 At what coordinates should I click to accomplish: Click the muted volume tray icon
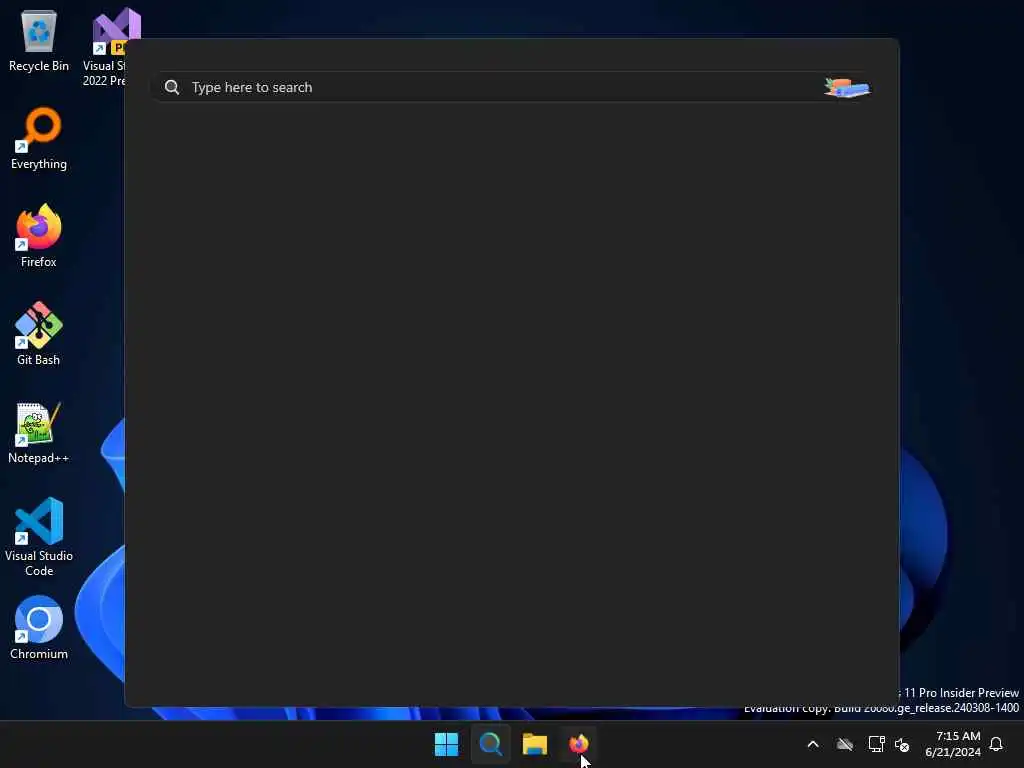click(902, 744)
